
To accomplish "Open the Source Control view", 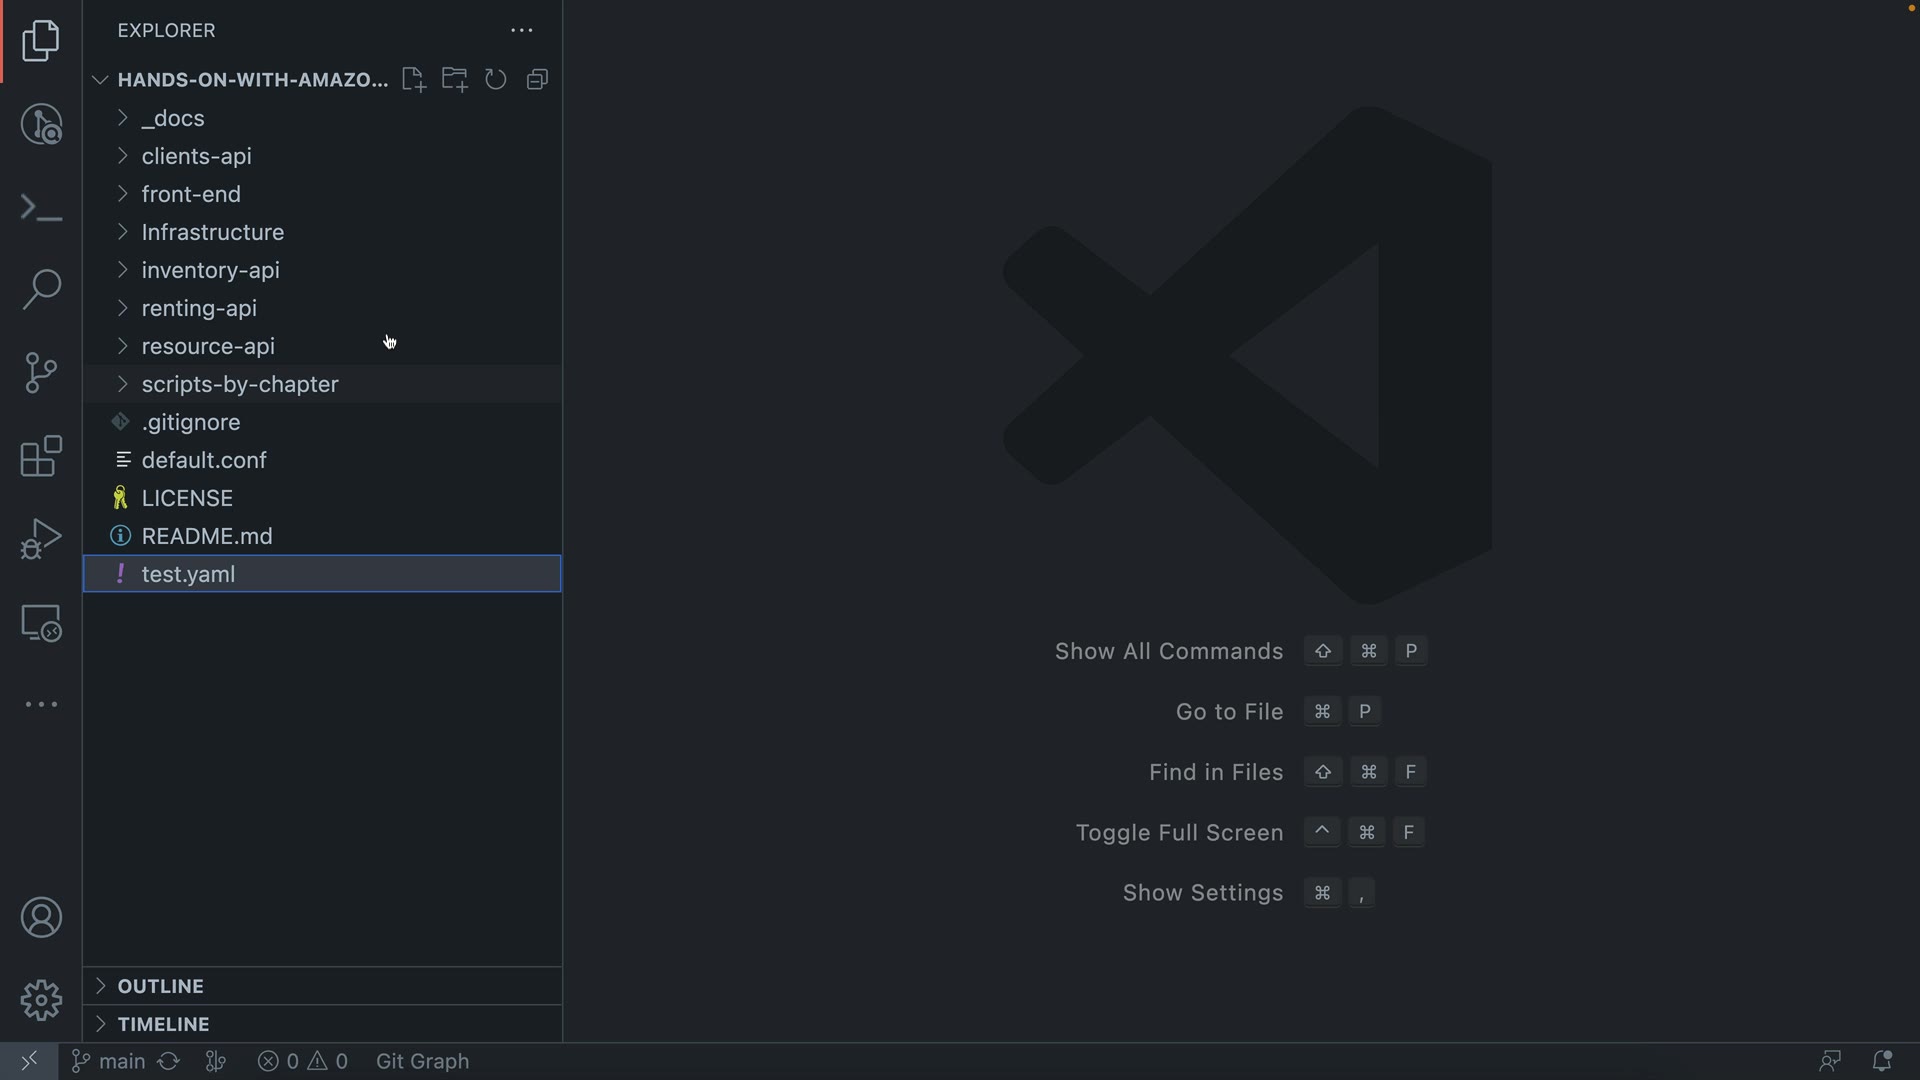I will 41,373.
